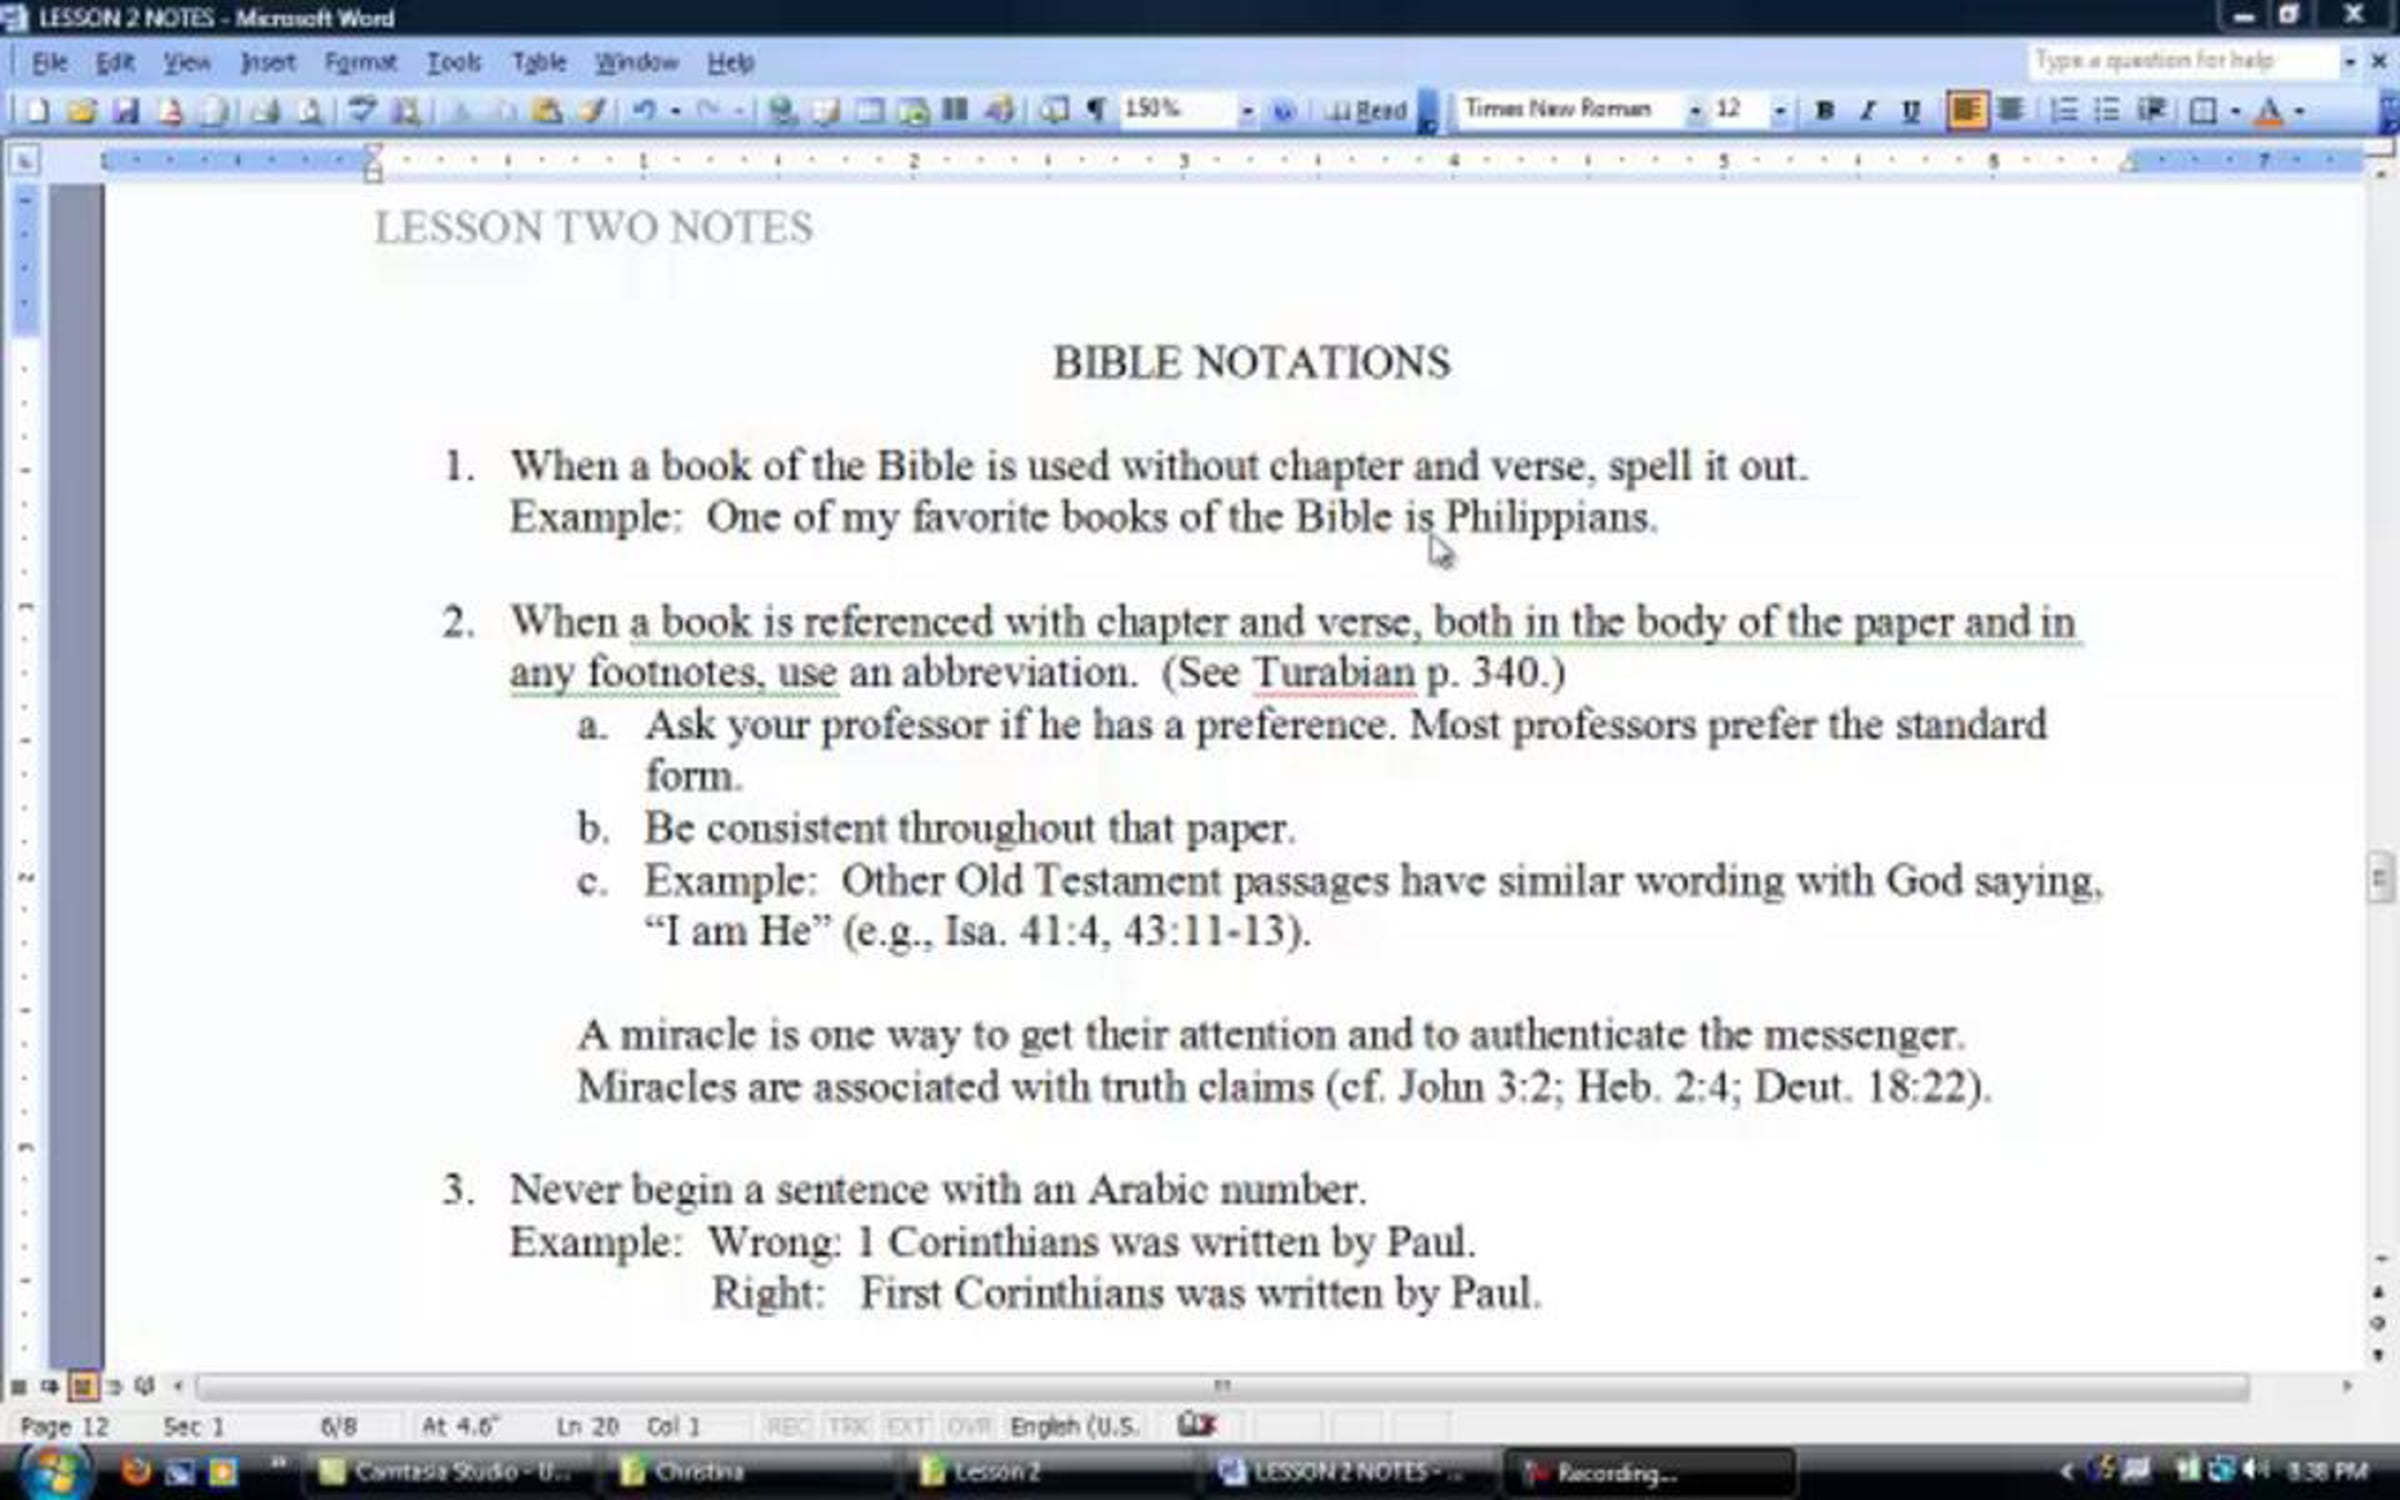Image resolution: width=2400 pixels, height=1500 pixels.
Task: Toggle Show/Hide paragraph marks
Action: 1096,110
